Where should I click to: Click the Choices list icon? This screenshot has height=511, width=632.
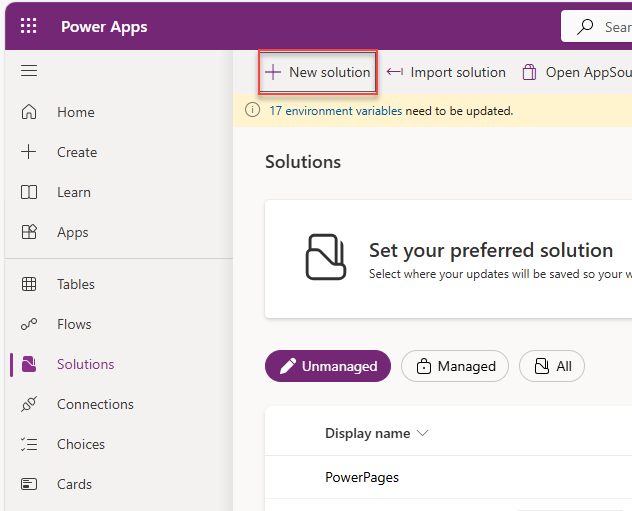coord(29,444)
